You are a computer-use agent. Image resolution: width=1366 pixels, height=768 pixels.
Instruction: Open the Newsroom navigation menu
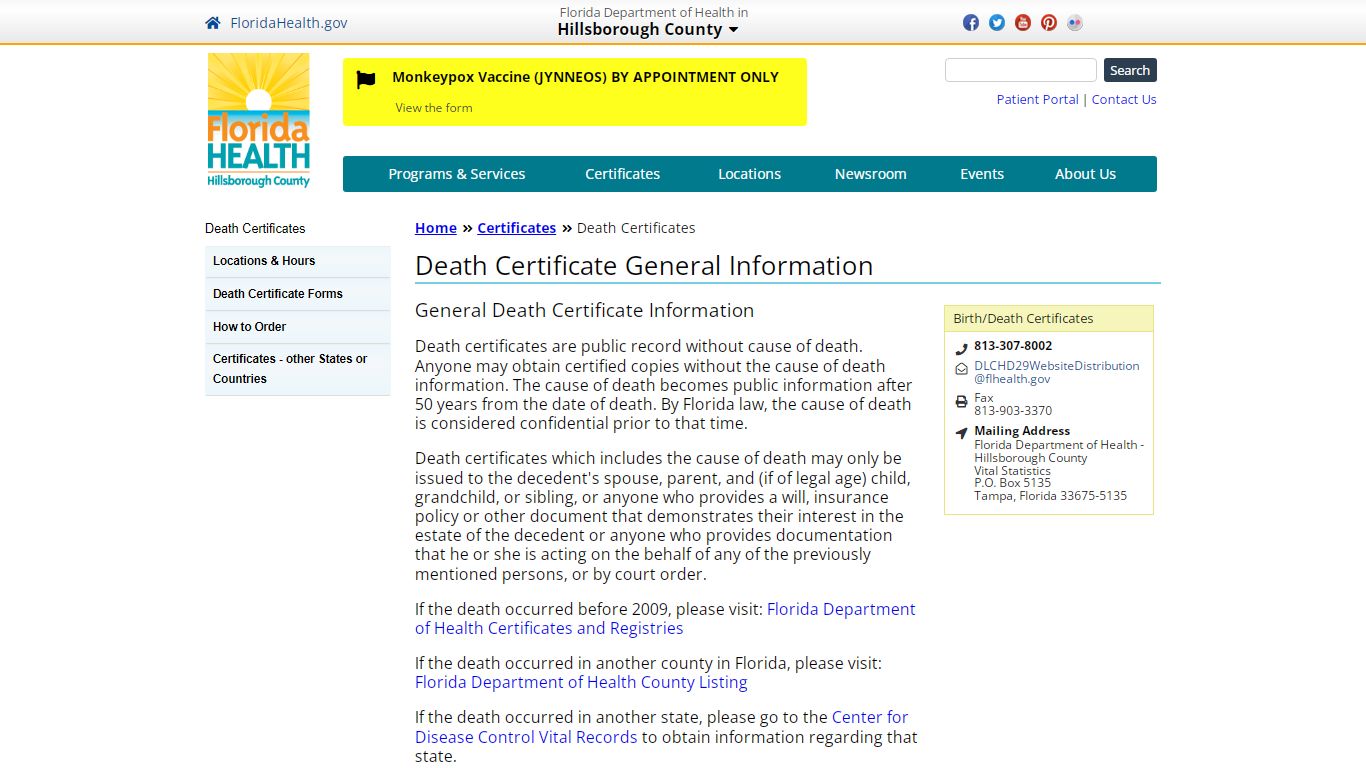click(x=870, y=174)
